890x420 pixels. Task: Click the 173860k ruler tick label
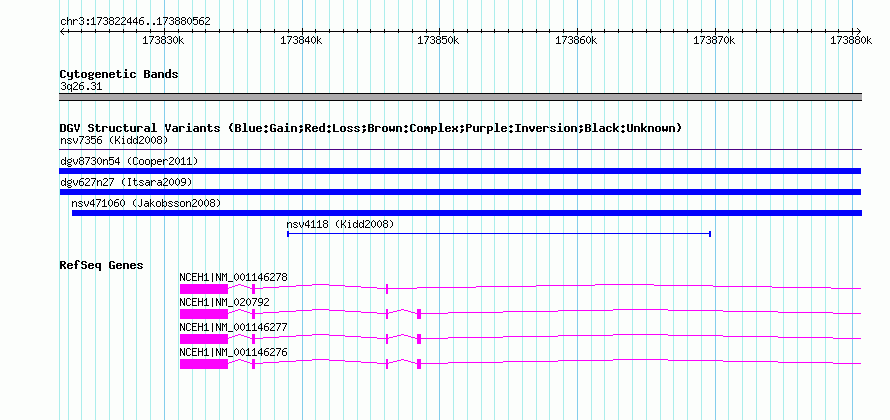pyautogui.click(x=576, y=40)
